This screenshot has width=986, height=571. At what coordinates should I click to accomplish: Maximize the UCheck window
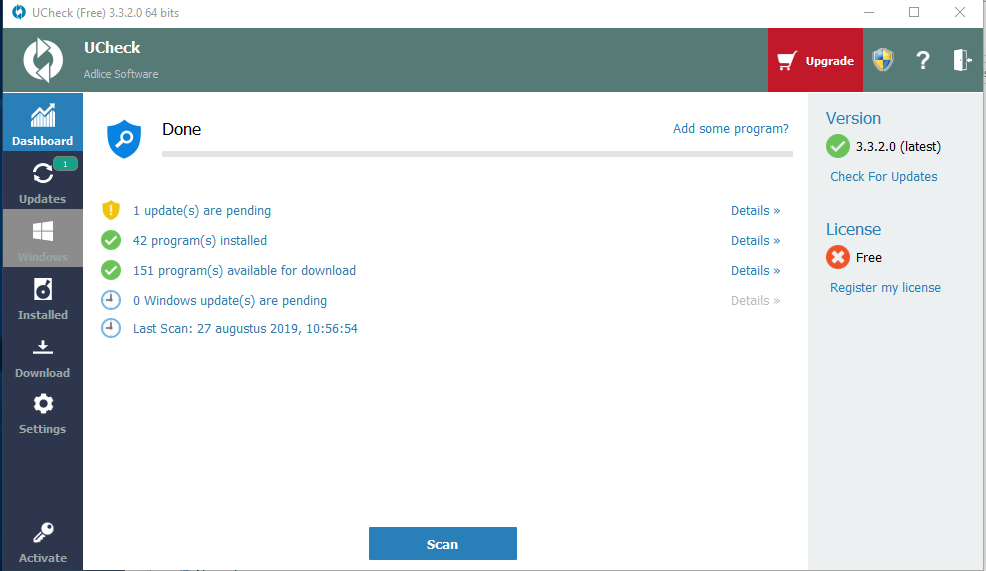(914, 13)
